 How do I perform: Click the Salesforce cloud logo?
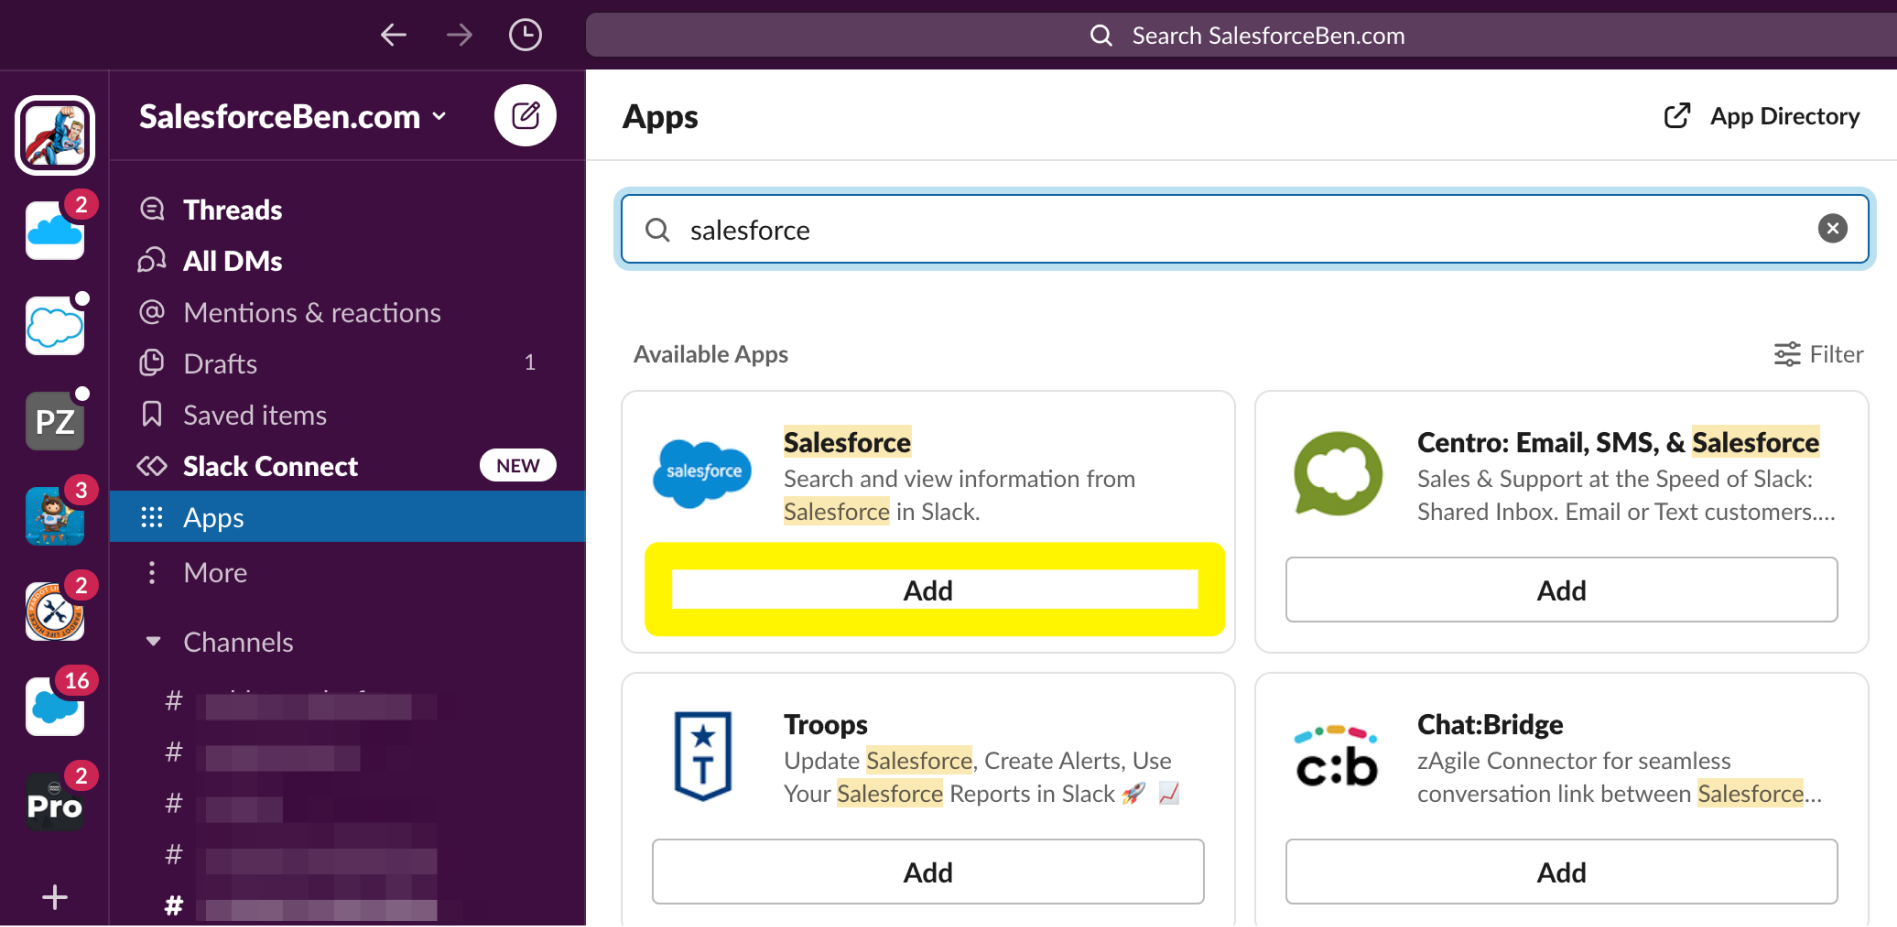pos(703,472)
